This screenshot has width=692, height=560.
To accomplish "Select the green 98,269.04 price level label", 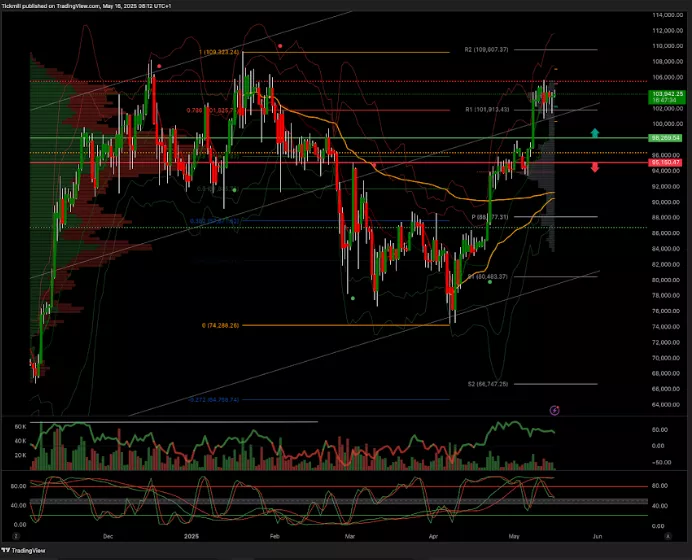I will coord(665,138).
